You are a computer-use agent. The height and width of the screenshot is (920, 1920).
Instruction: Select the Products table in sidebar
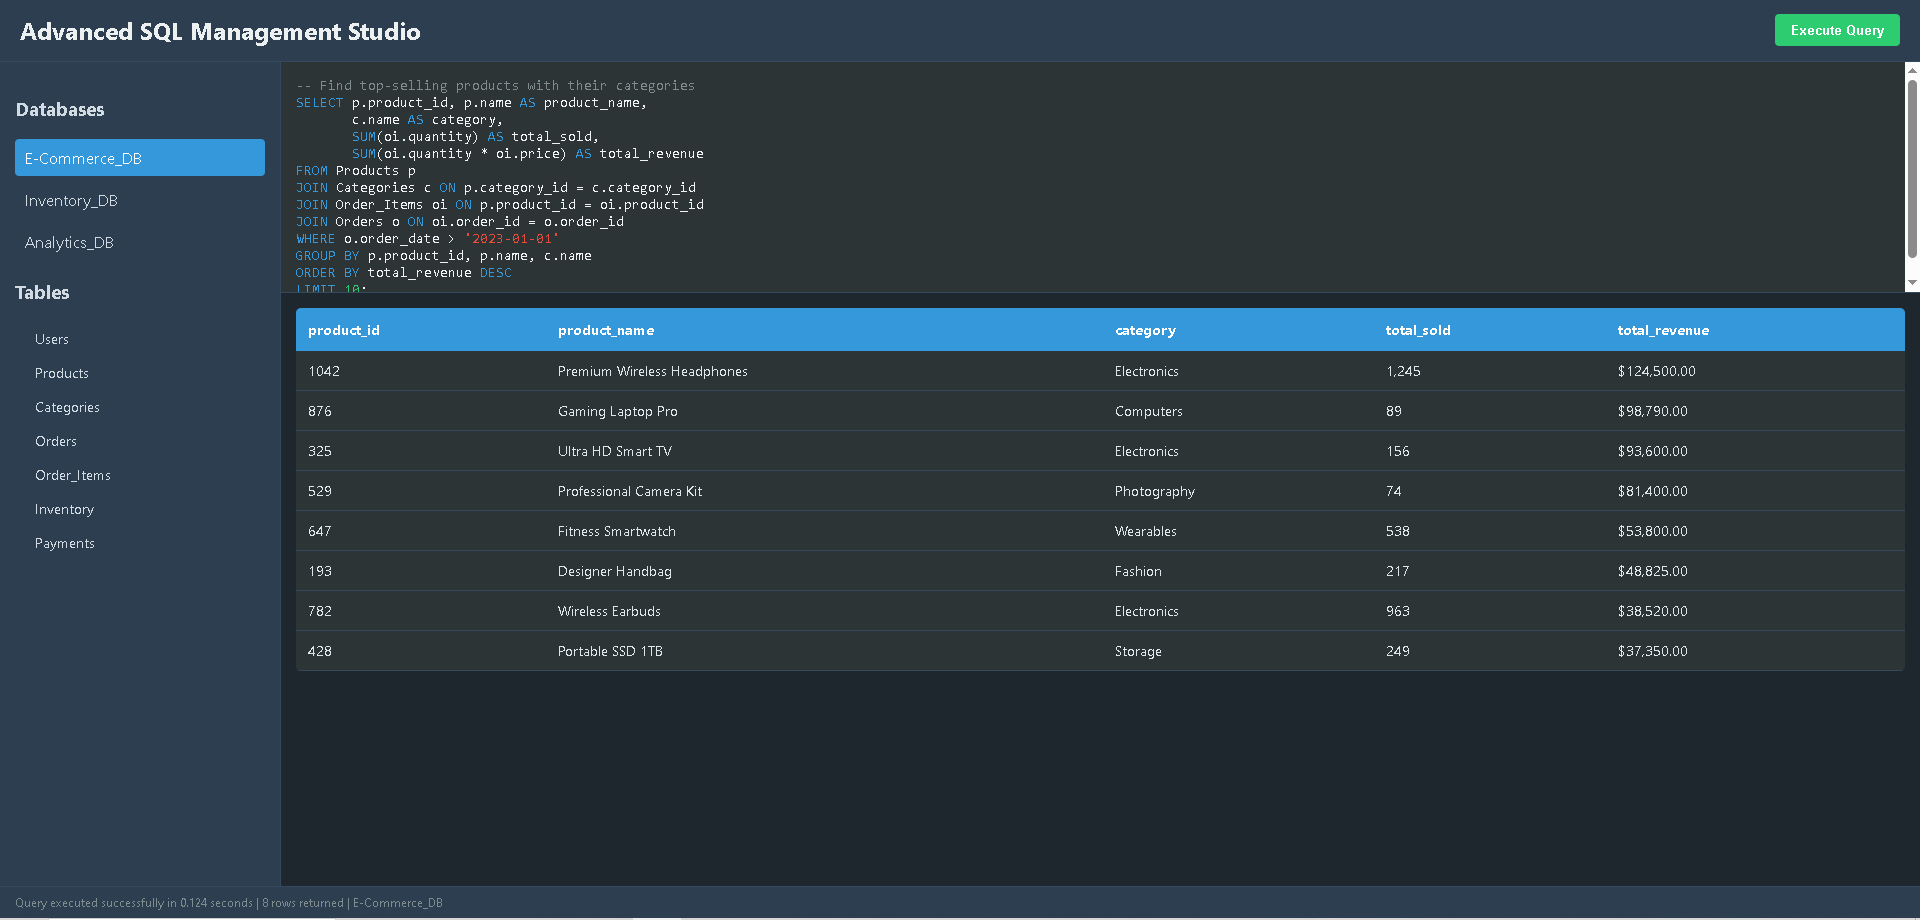tap(62, 374)
